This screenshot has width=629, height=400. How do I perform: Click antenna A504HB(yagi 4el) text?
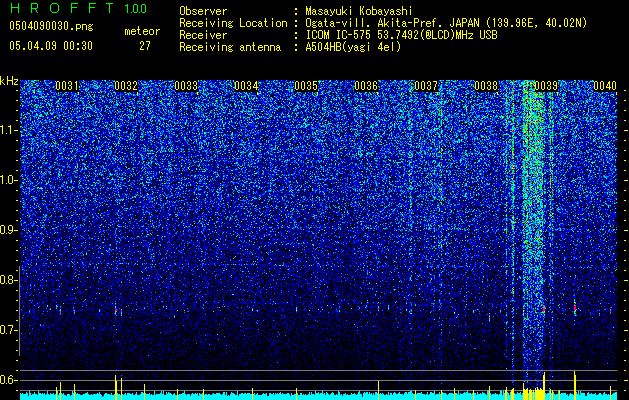click(353, 47)
